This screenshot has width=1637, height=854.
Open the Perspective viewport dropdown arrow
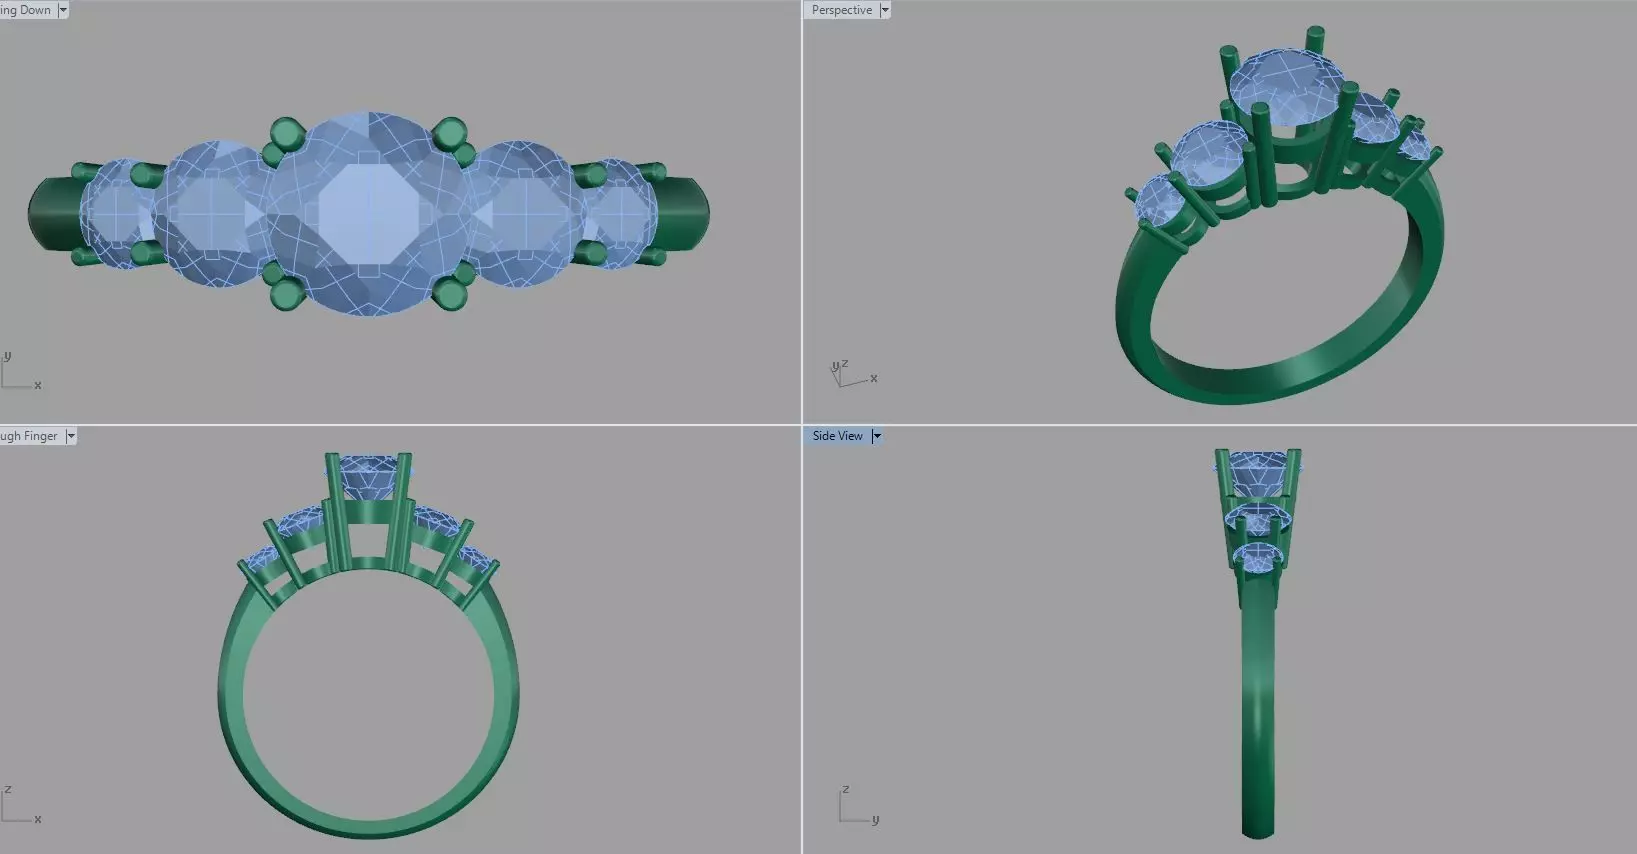point(885,10)
